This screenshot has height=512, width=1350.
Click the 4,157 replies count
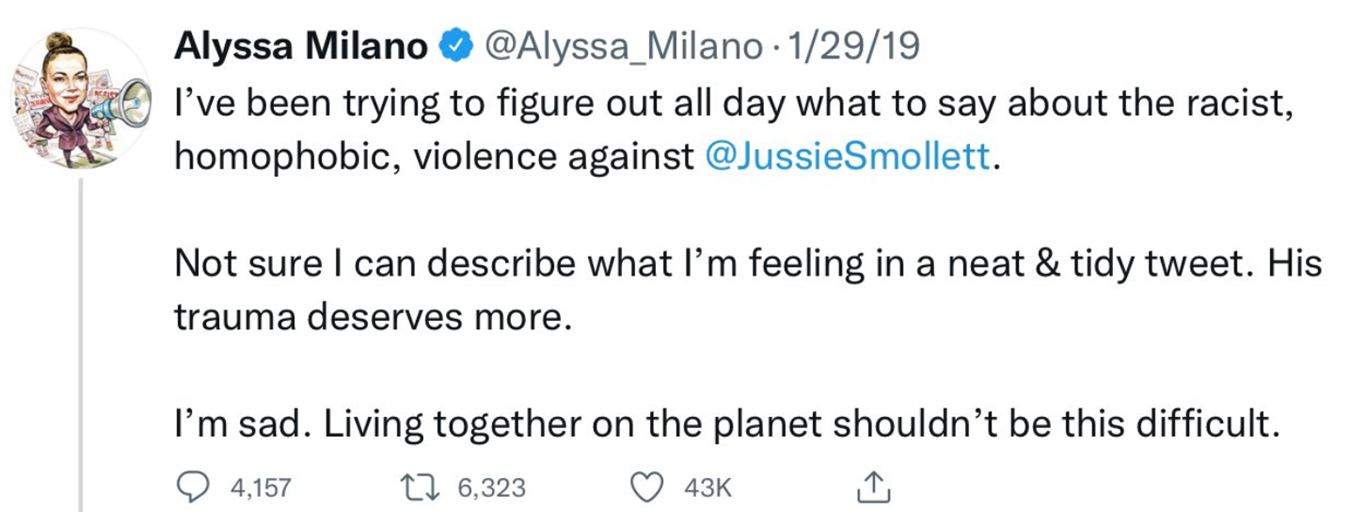coord(260,488)
